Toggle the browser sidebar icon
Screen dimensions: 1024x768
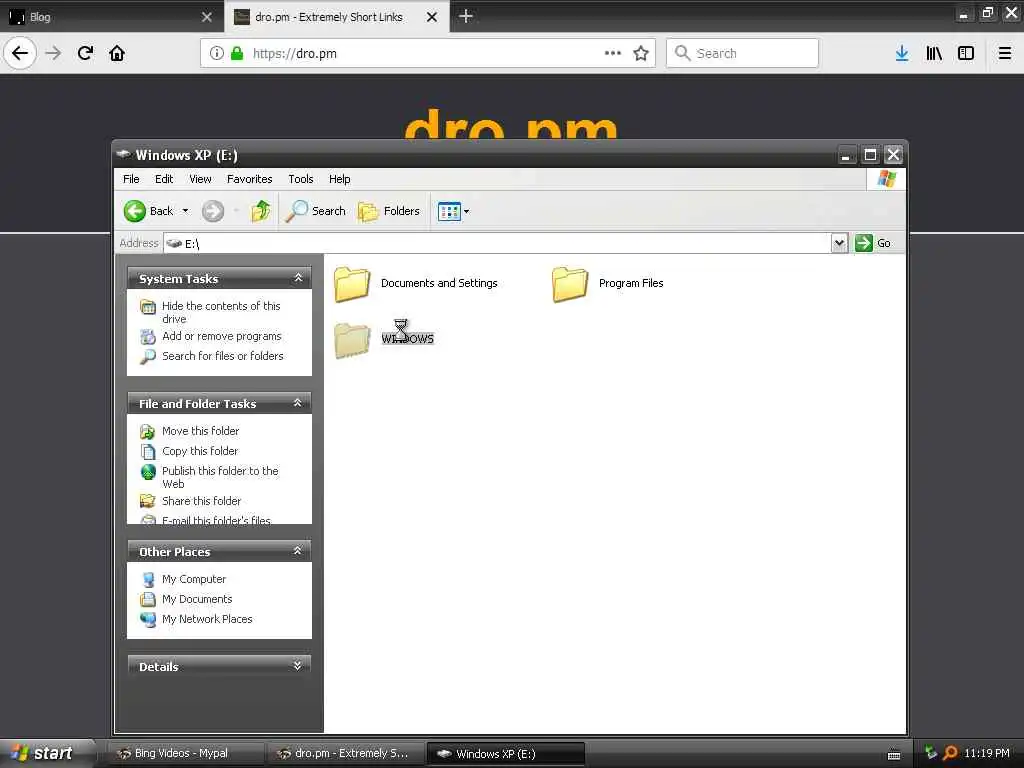(x=966, y=54)
